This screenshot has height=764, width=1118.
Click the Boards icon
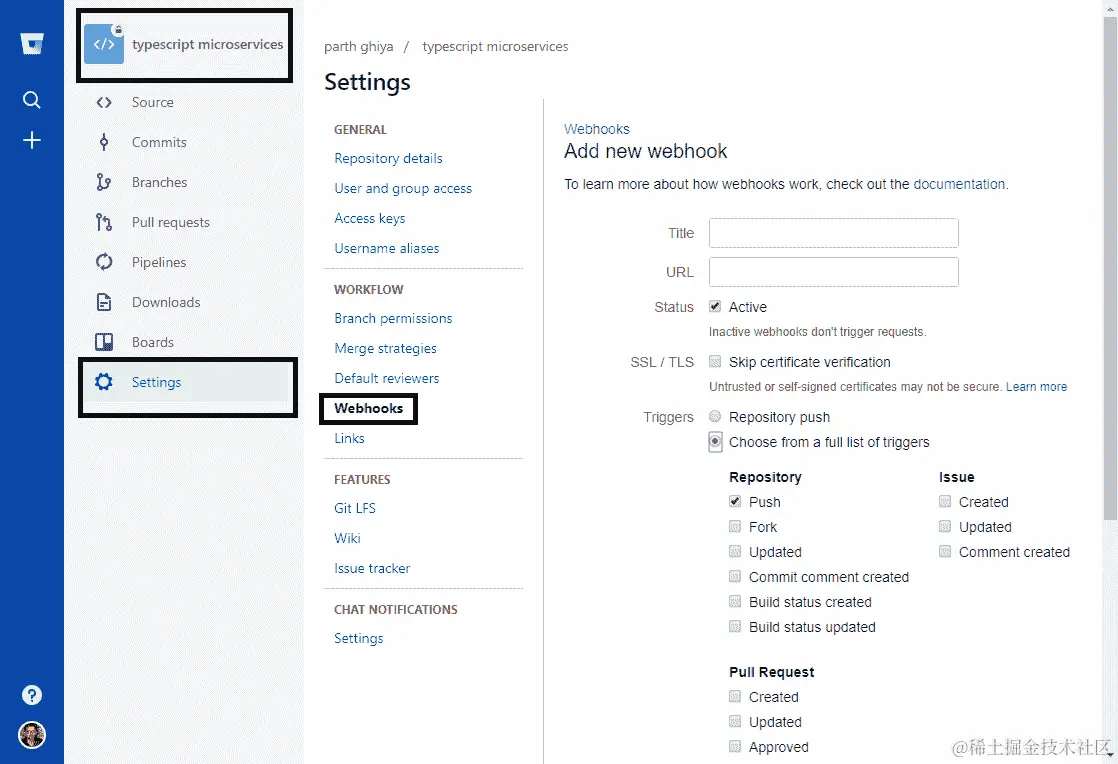pyautogui.click(x=104, y=341)
